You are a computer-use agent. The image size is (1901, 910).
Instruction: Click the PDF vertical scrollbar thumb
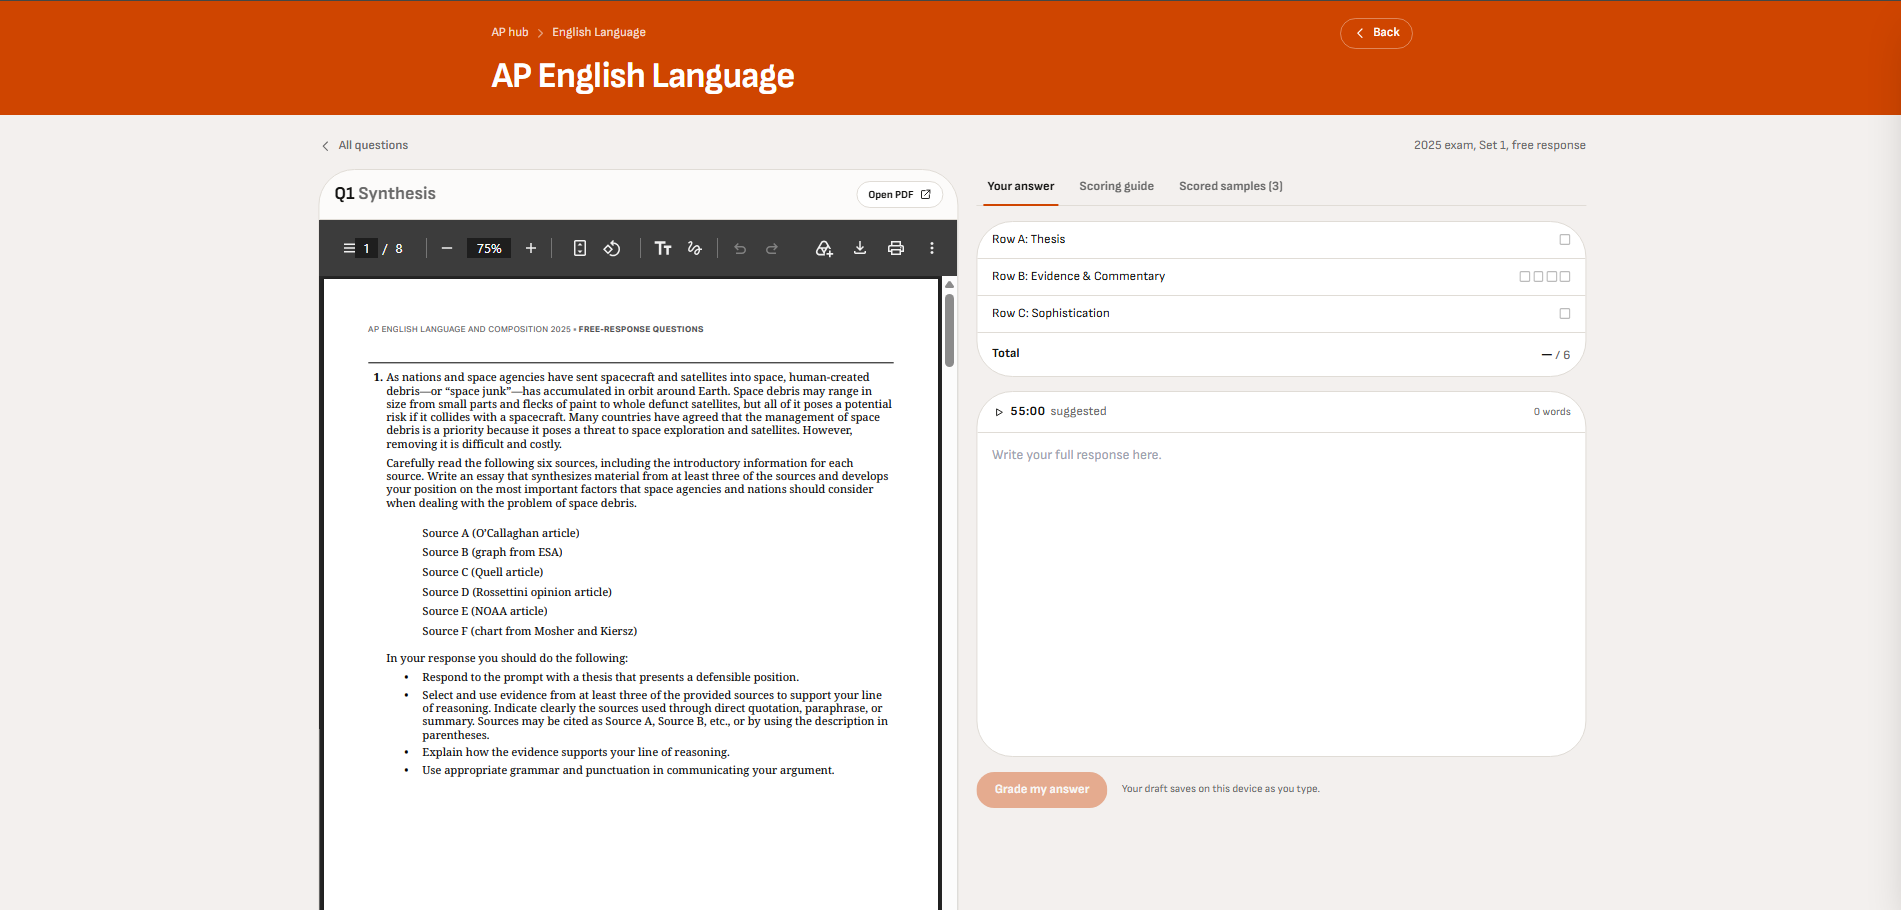tap(950, 330)
